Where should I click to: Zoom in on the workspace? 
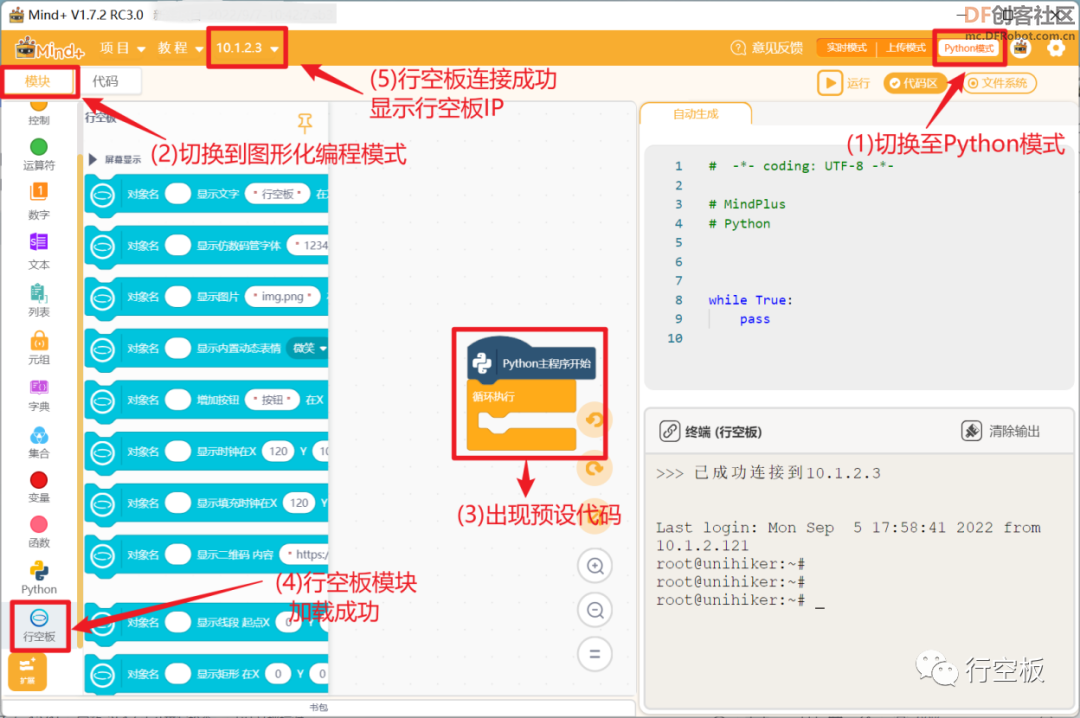coord(595,566)
